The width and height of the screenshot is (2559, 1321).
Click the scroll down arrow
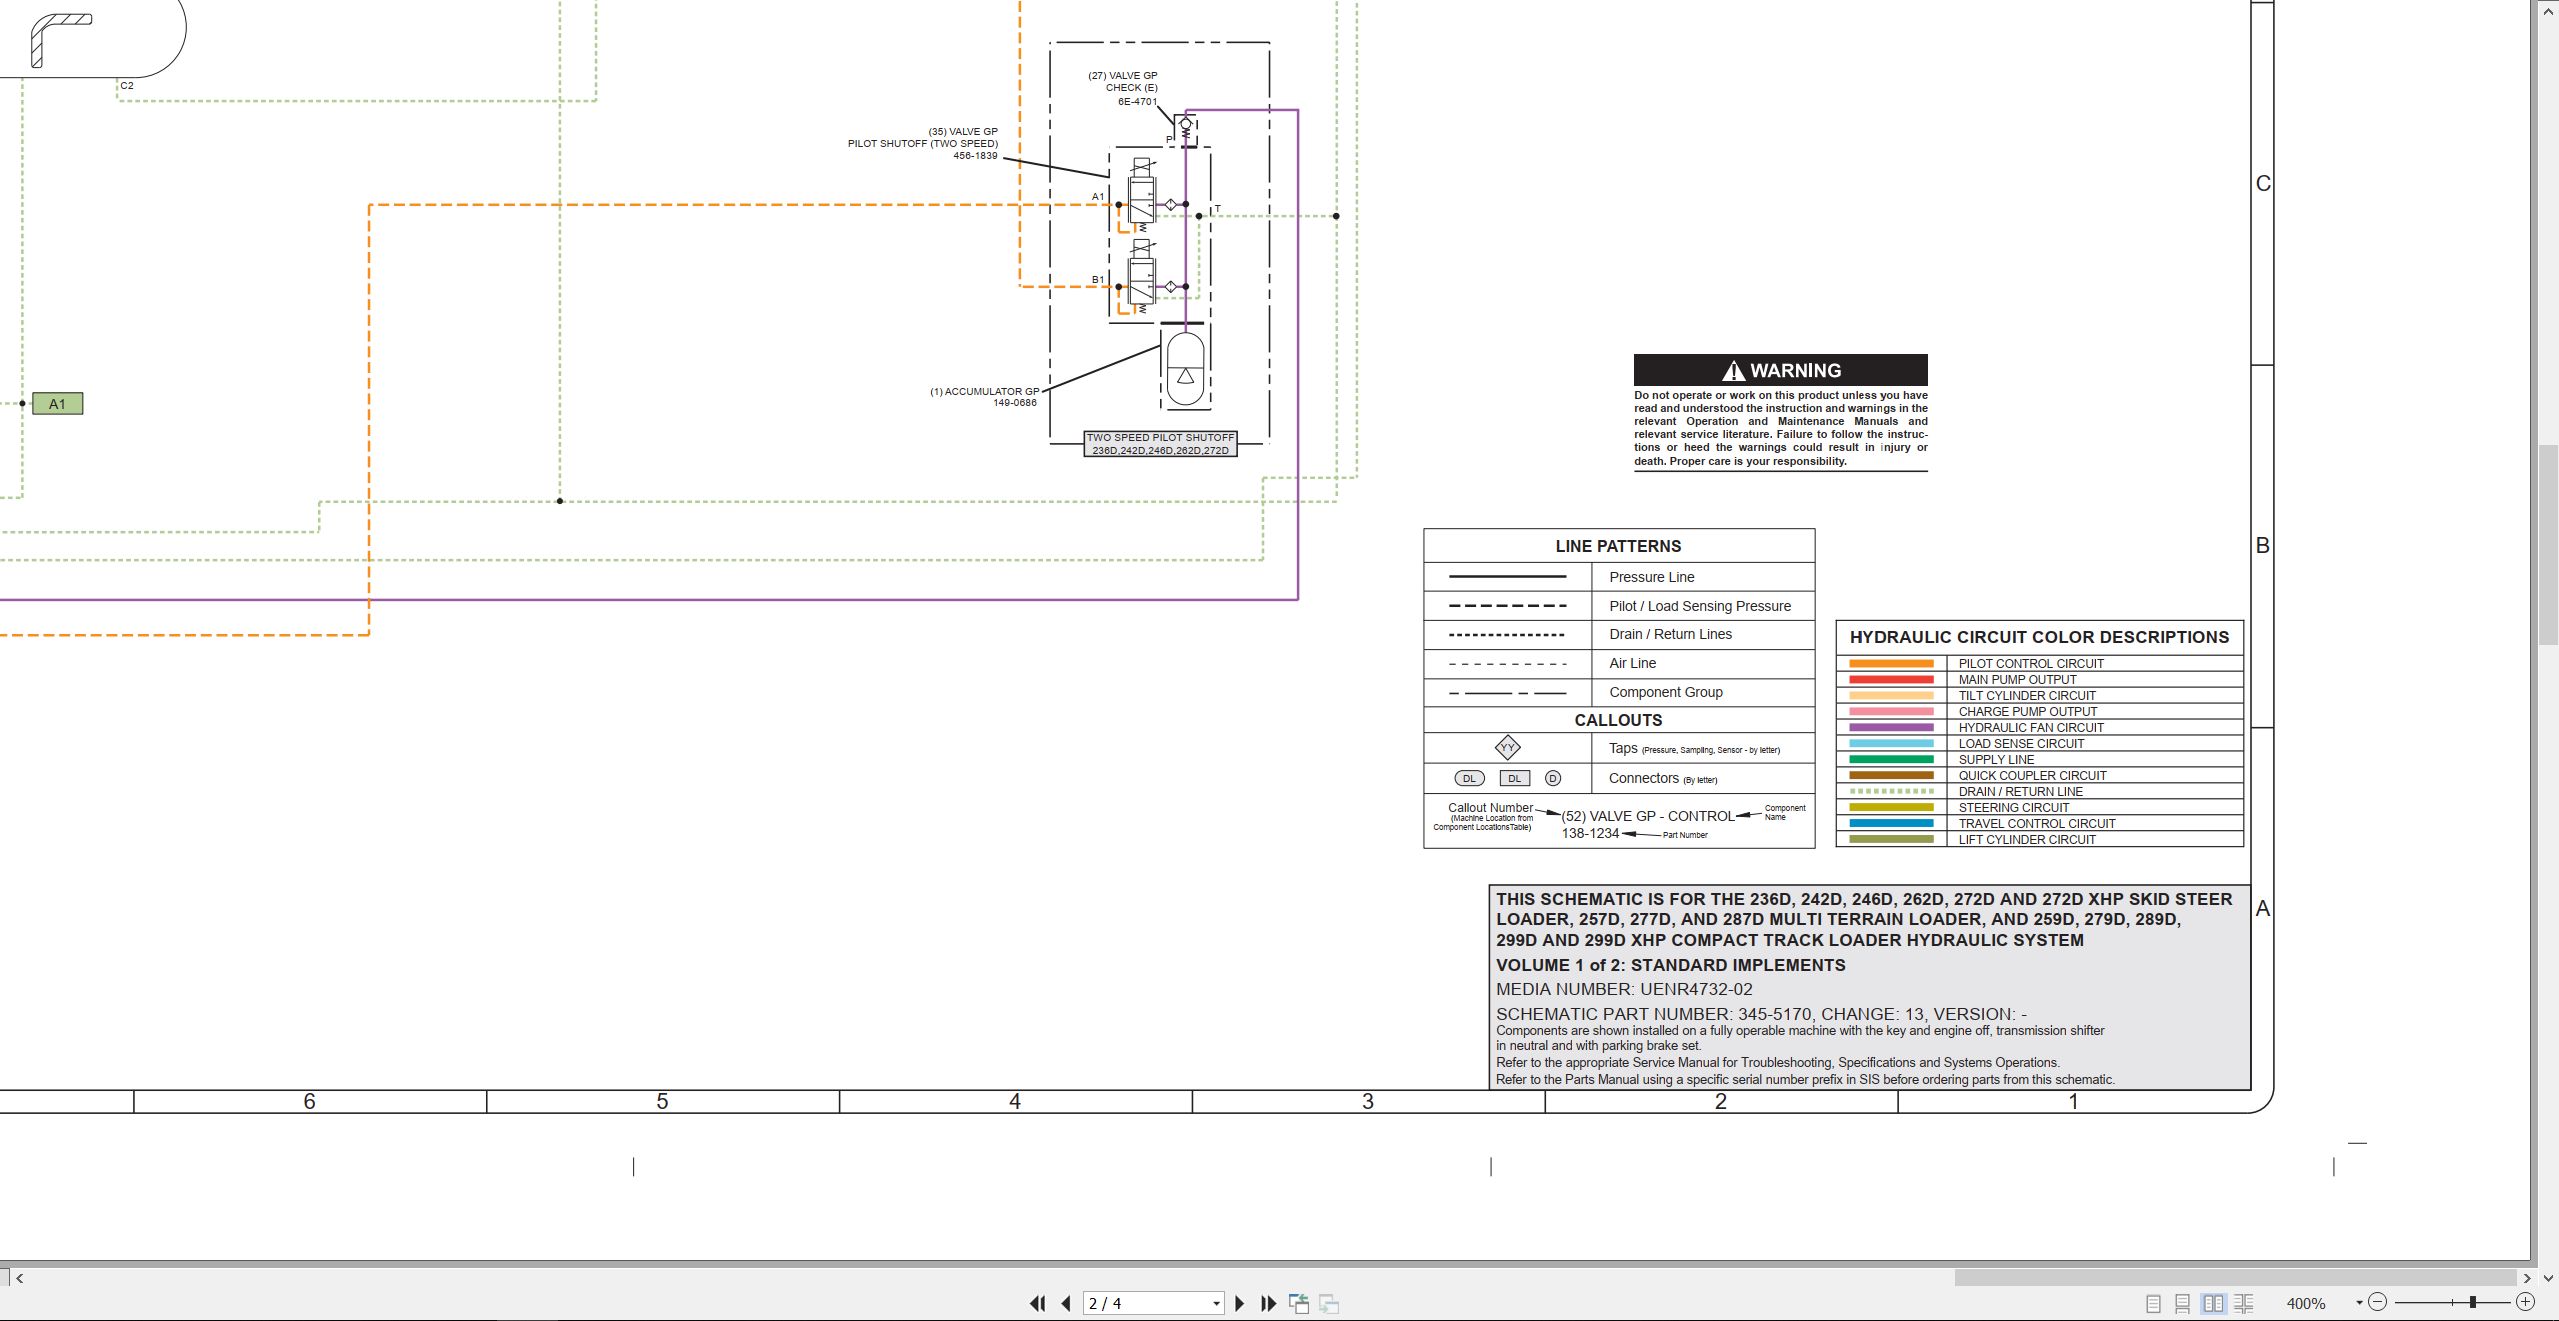2549,1278
